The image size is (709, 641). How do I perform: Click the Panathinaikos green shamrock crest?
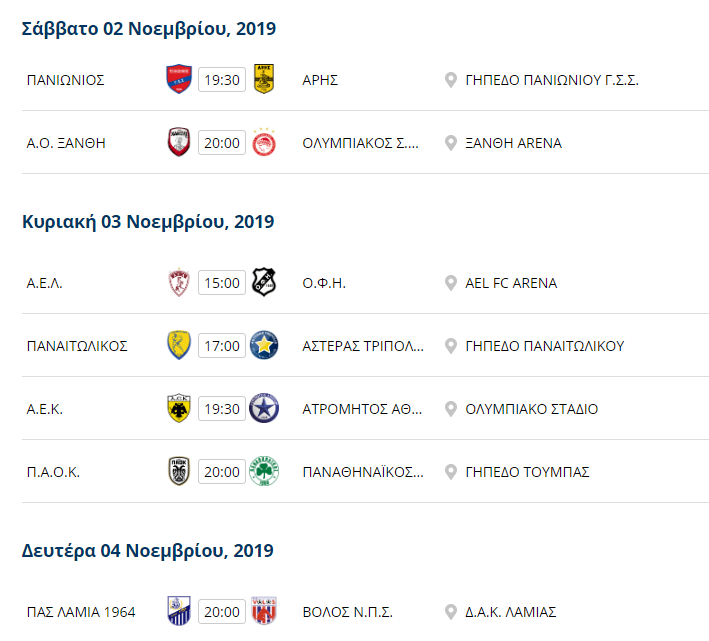coord(264,472)
